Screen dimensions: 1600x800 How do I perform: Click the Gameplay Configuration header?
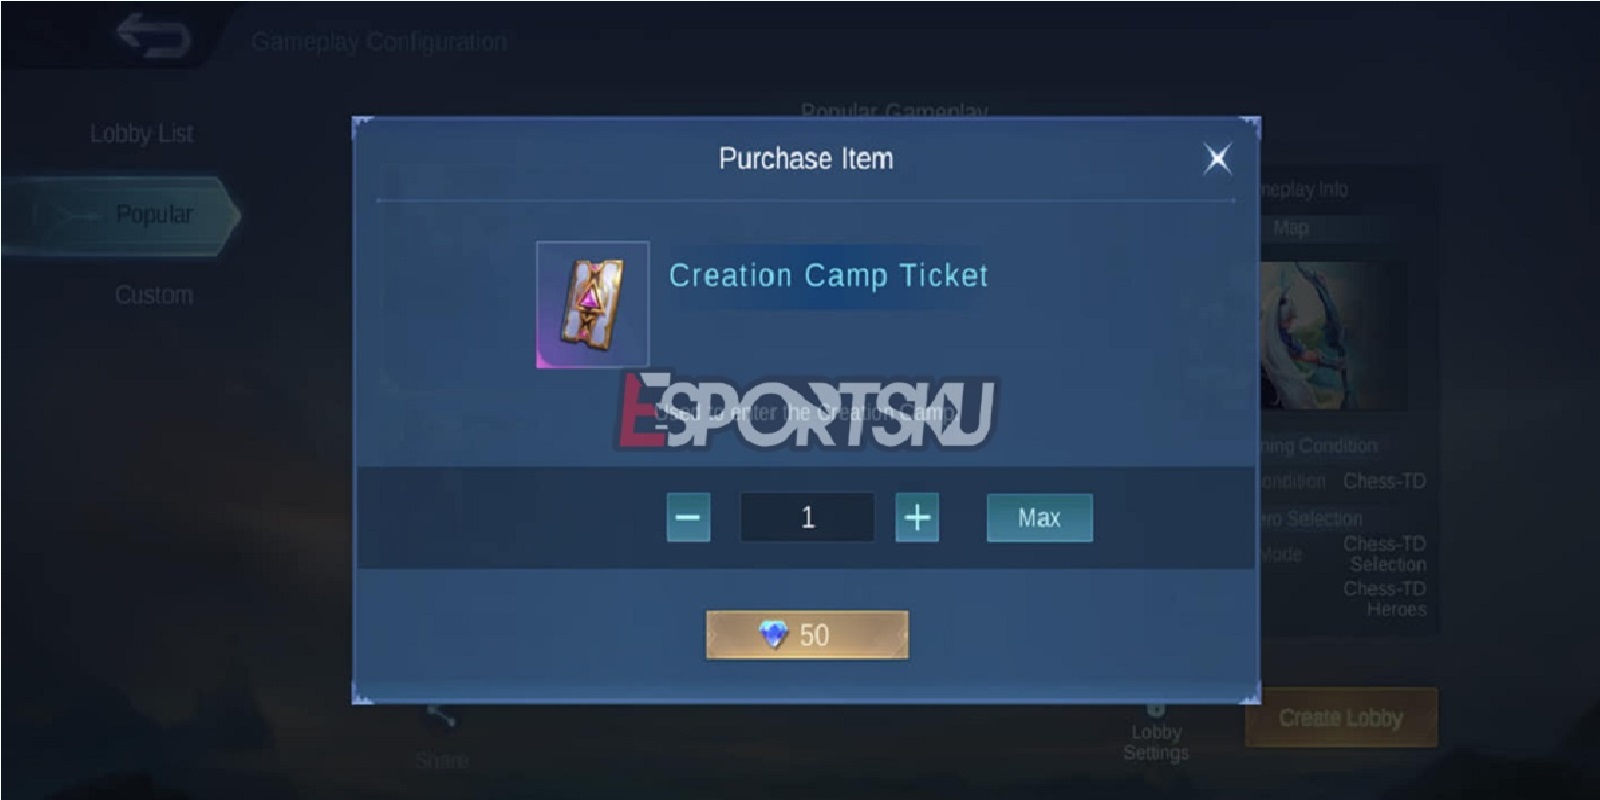click(378, 42)
